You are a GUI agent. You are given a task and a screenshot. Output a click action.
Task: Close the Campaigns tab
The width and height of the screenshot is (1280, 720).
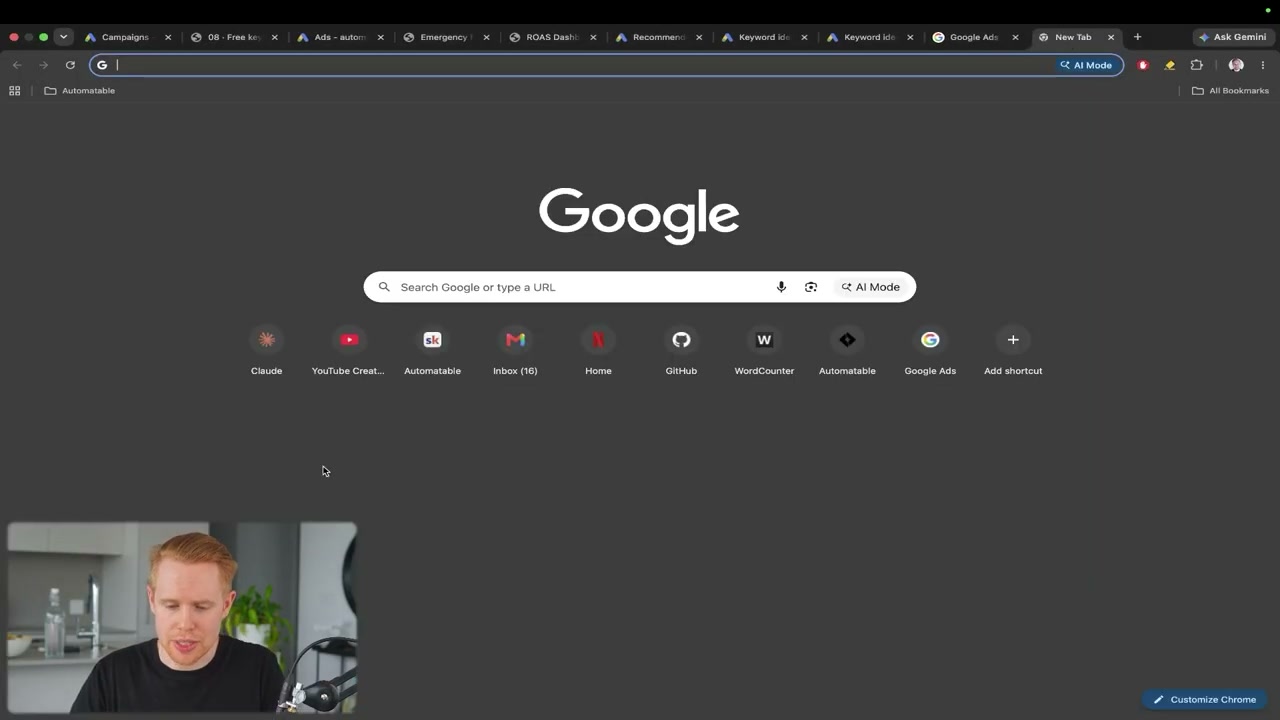point(168,37)
